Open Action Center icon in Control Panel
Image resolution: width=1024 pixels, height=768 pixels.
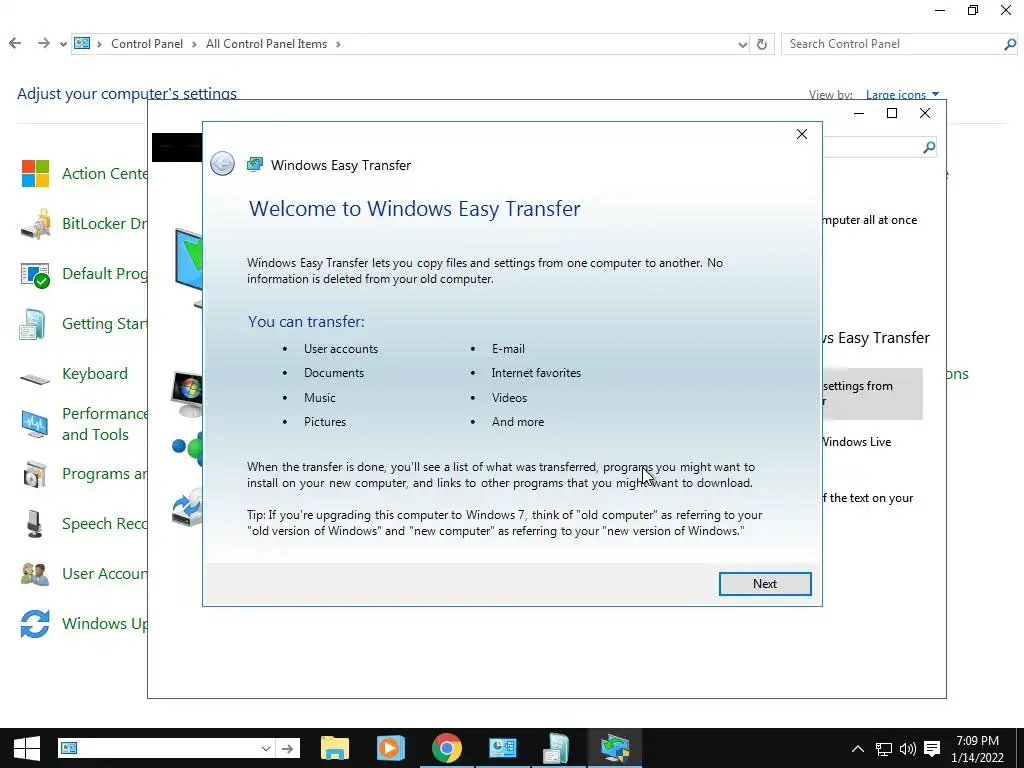pos(35,174)
